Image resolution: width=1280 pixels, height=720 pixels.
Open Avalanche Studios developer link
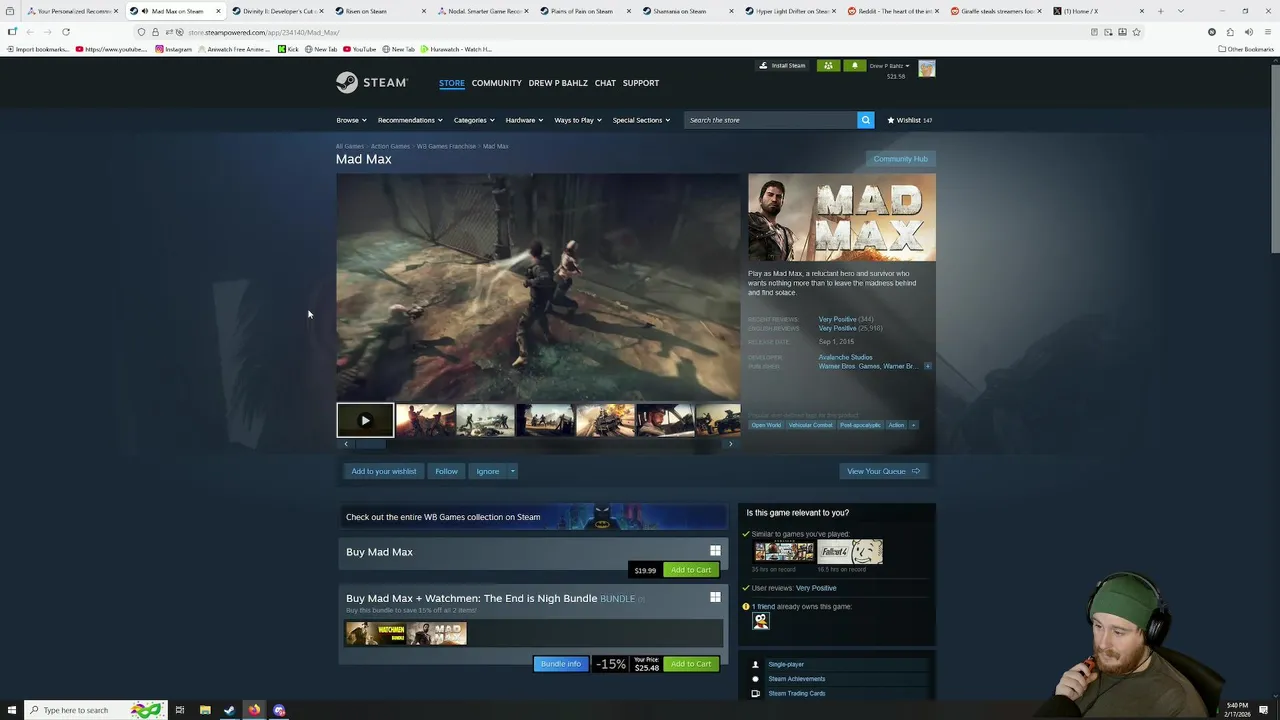tap(845, 357)
